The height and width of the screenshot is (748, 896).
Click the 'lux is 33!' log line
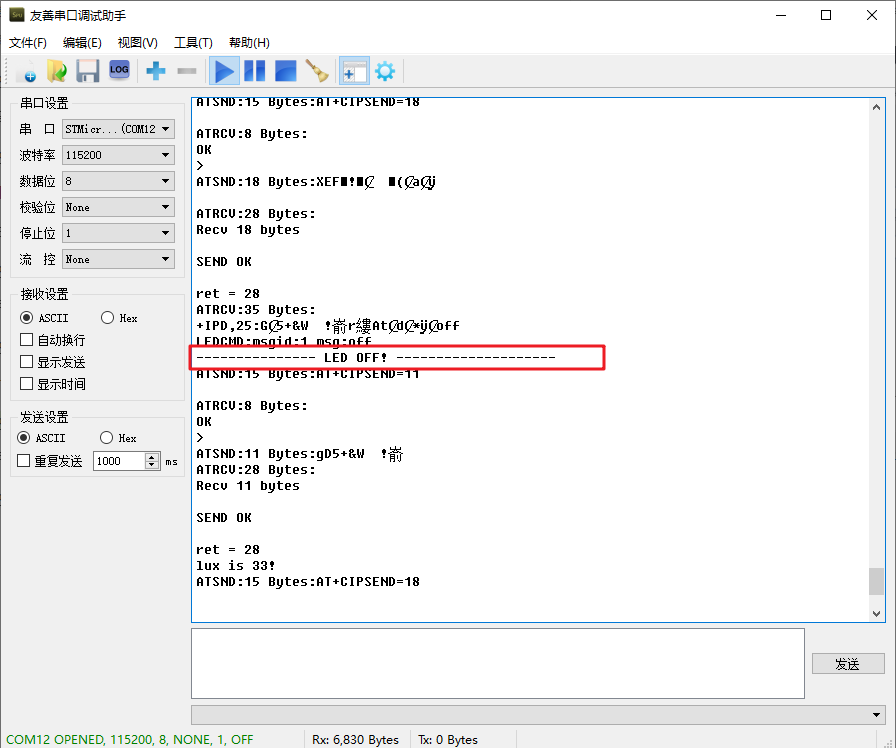(235, 566)
